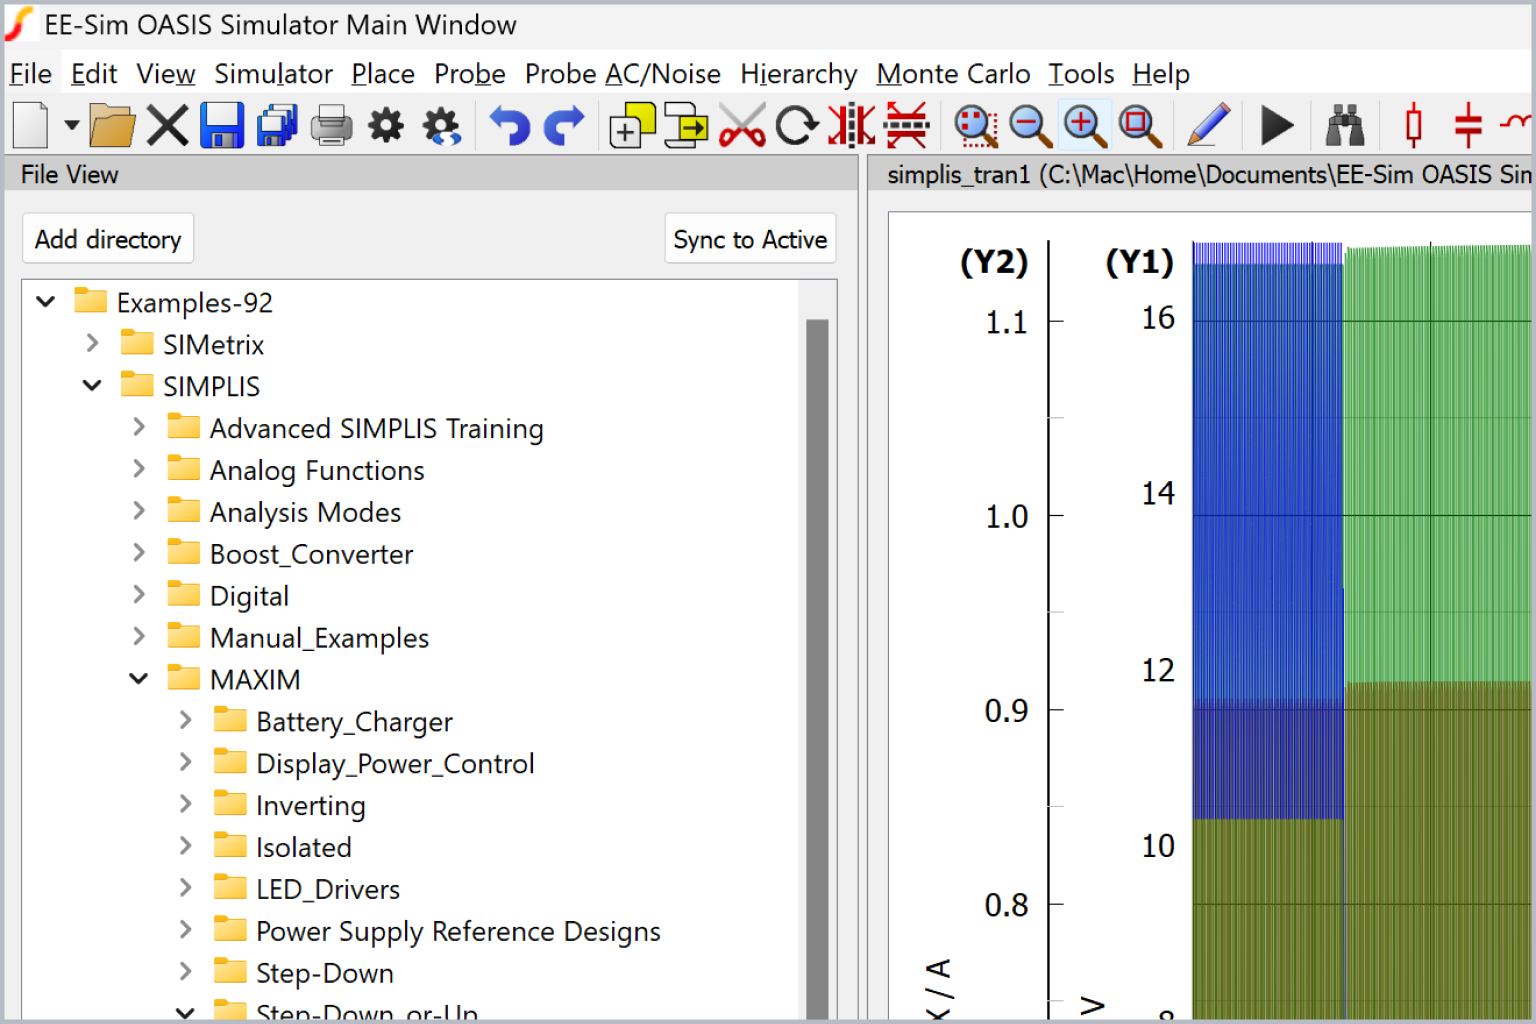Open the Probe AC/Noise menu

click(x=622, y=73)
